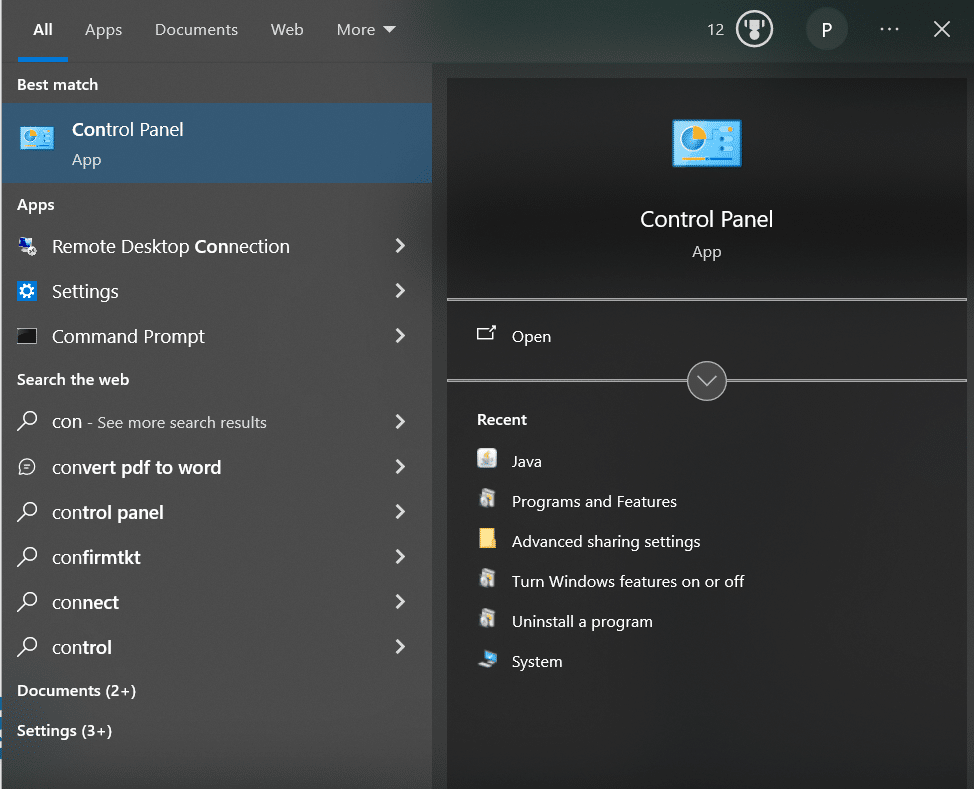The height and width of the screenshot is (789, 974).
Task: Click the Programs and Features icon
Action: [488, 498]
